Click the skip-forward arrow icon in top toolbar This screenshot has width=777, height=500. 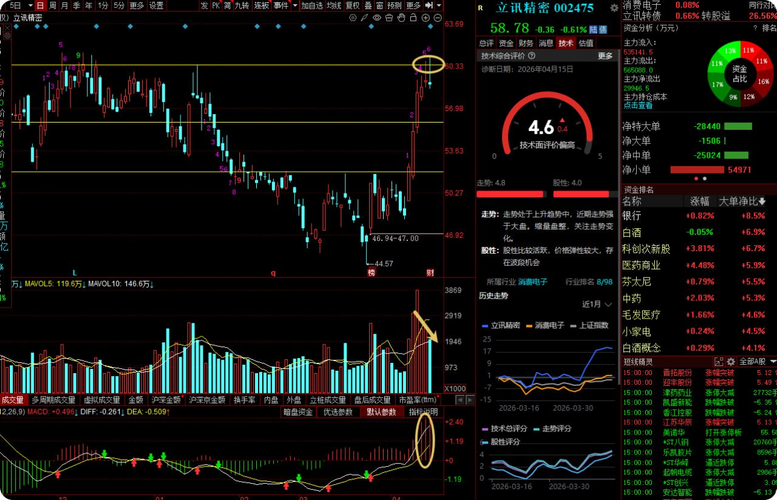[x=429, y=5]
